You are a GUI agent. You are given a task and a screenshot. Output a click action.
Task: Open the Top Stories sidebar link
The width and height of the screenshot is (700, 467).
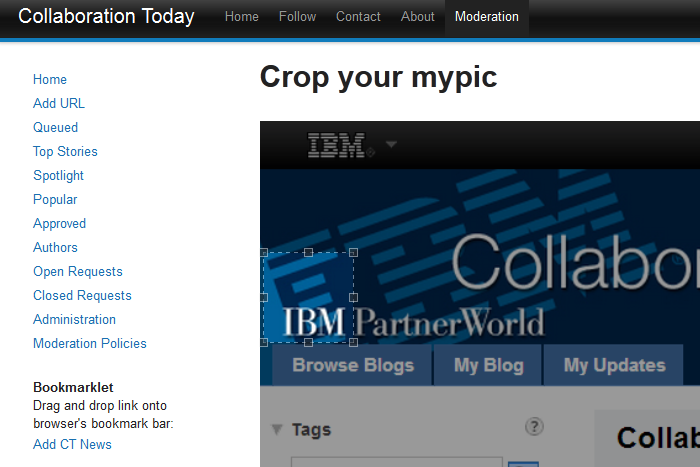pyautogui.click(x=65, y=151)
